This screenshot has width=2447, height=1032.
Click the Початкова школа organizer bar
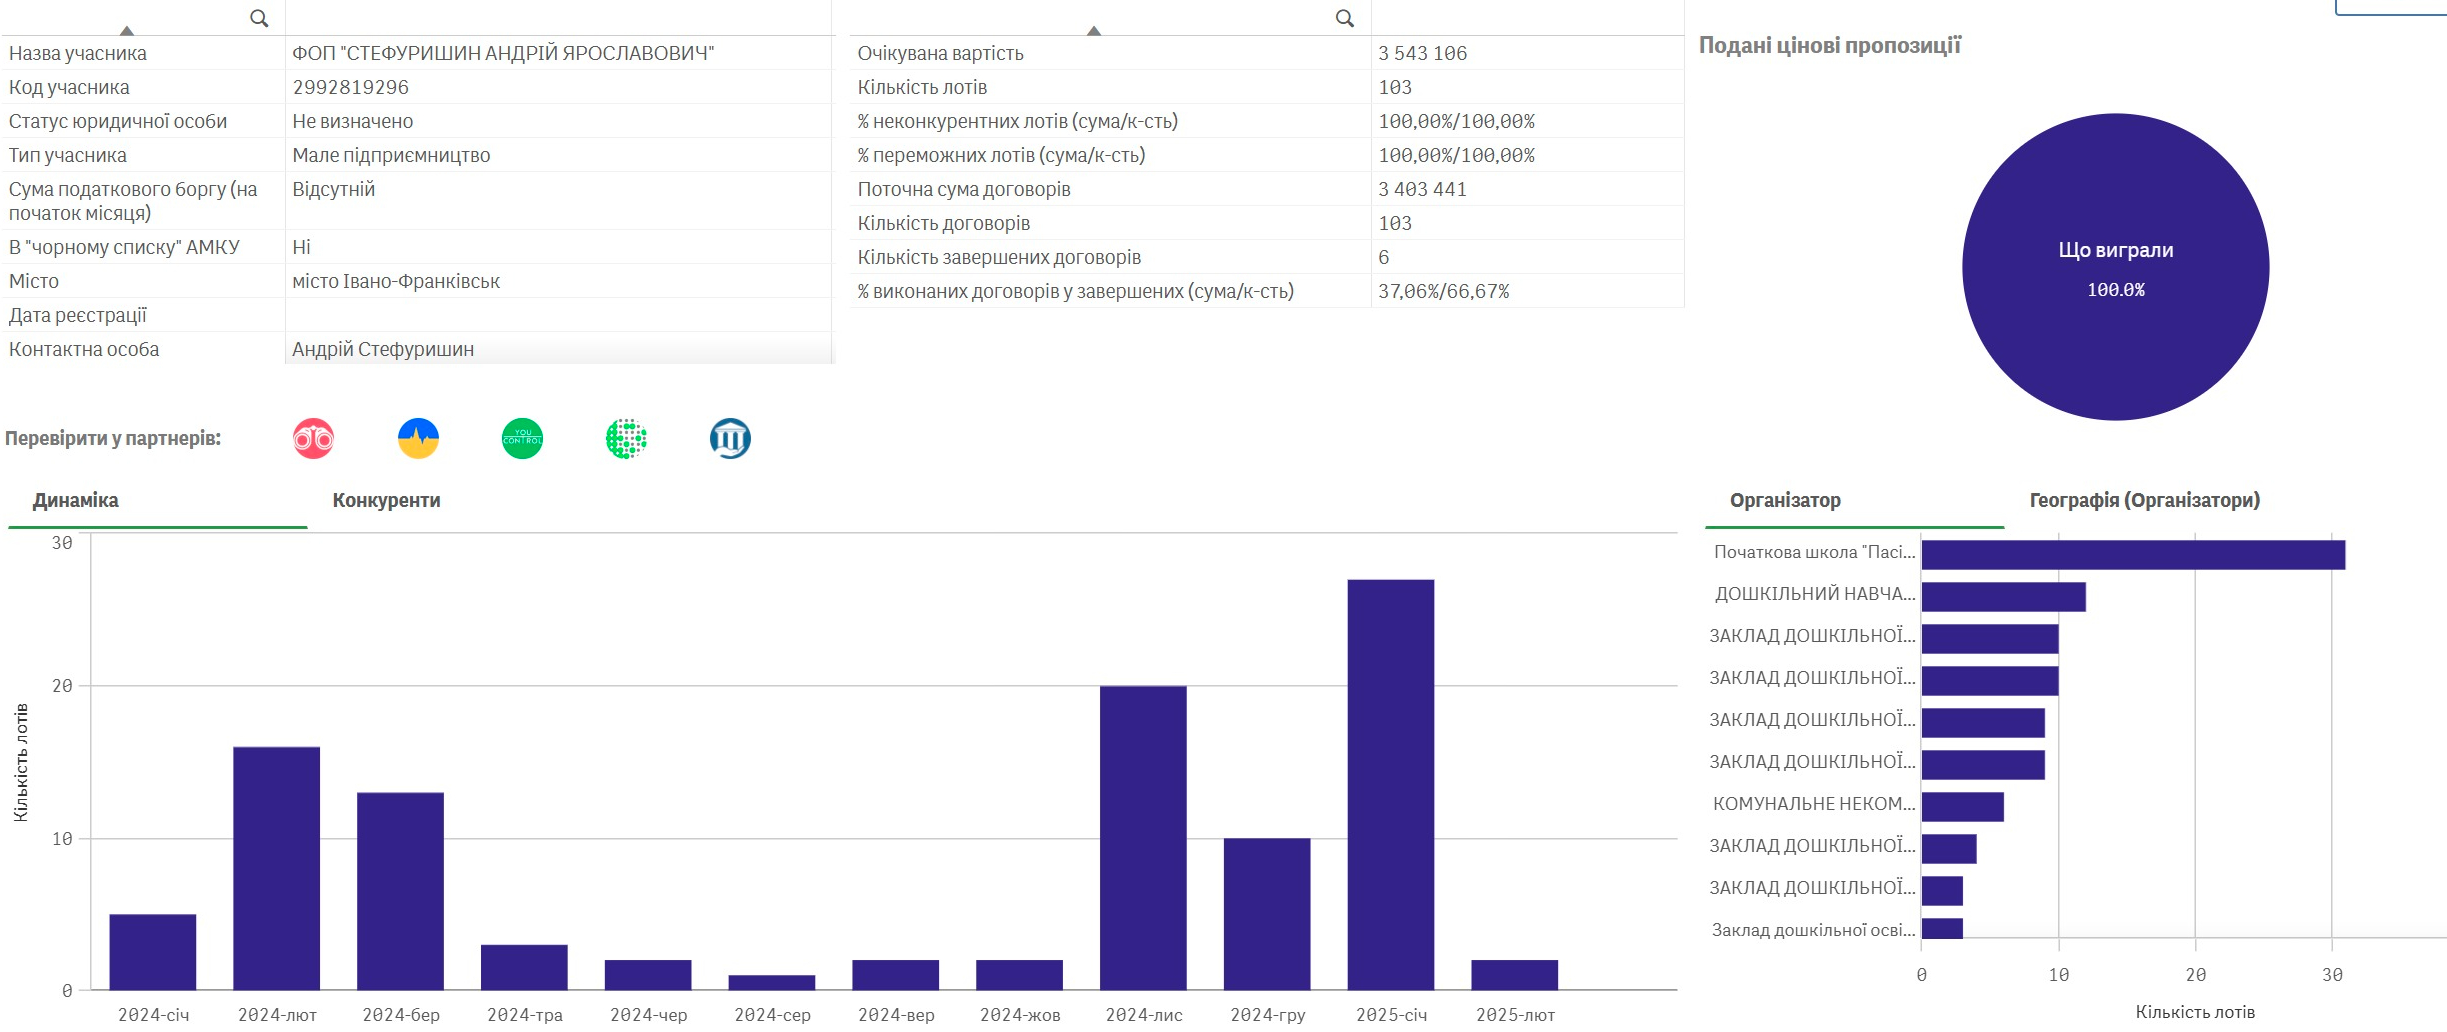click(x=2132, y=555)
